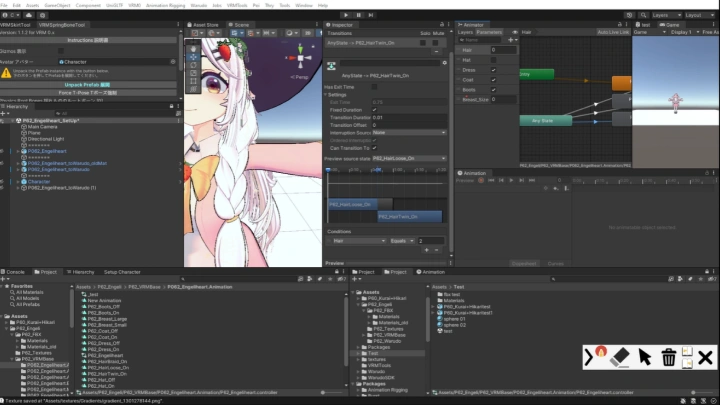Open the GameObject menu
The image size is (720, 405).
58,5
